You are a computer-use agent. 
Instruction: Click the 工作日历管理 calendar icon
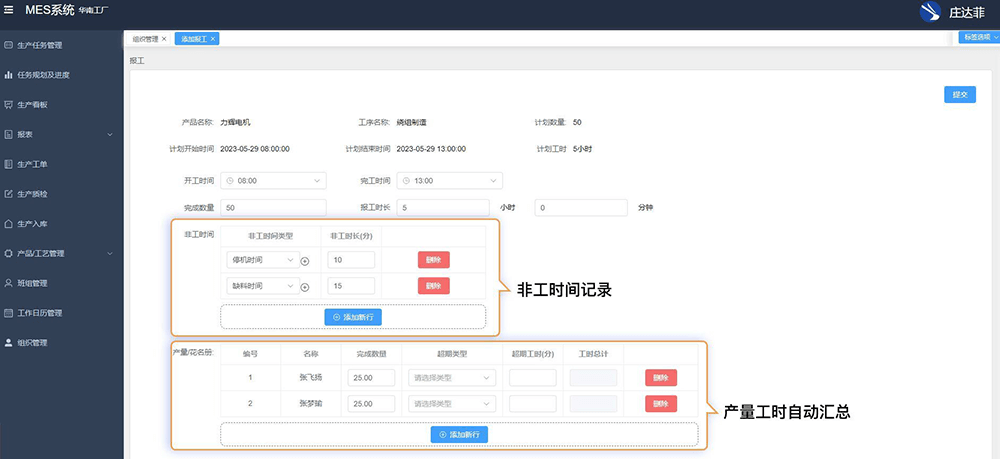pos(8,313)
